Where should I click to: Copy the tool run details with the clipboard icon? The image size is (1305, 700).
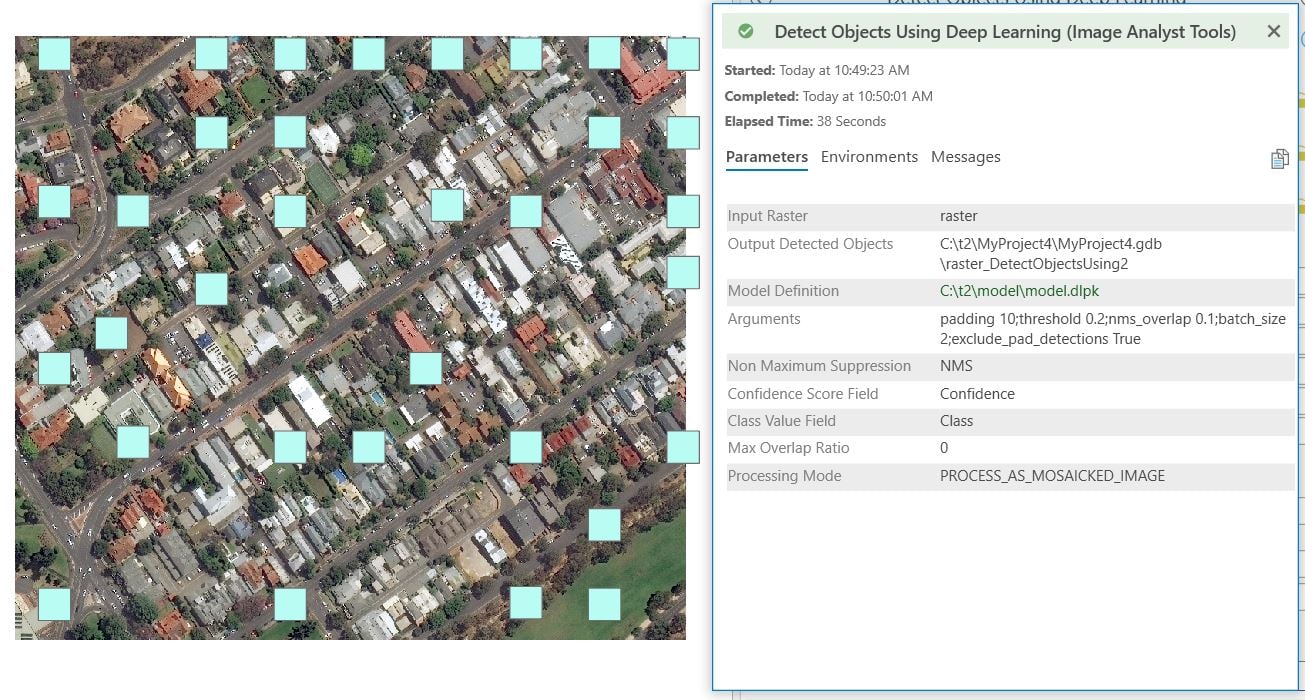pos(1279,159)
